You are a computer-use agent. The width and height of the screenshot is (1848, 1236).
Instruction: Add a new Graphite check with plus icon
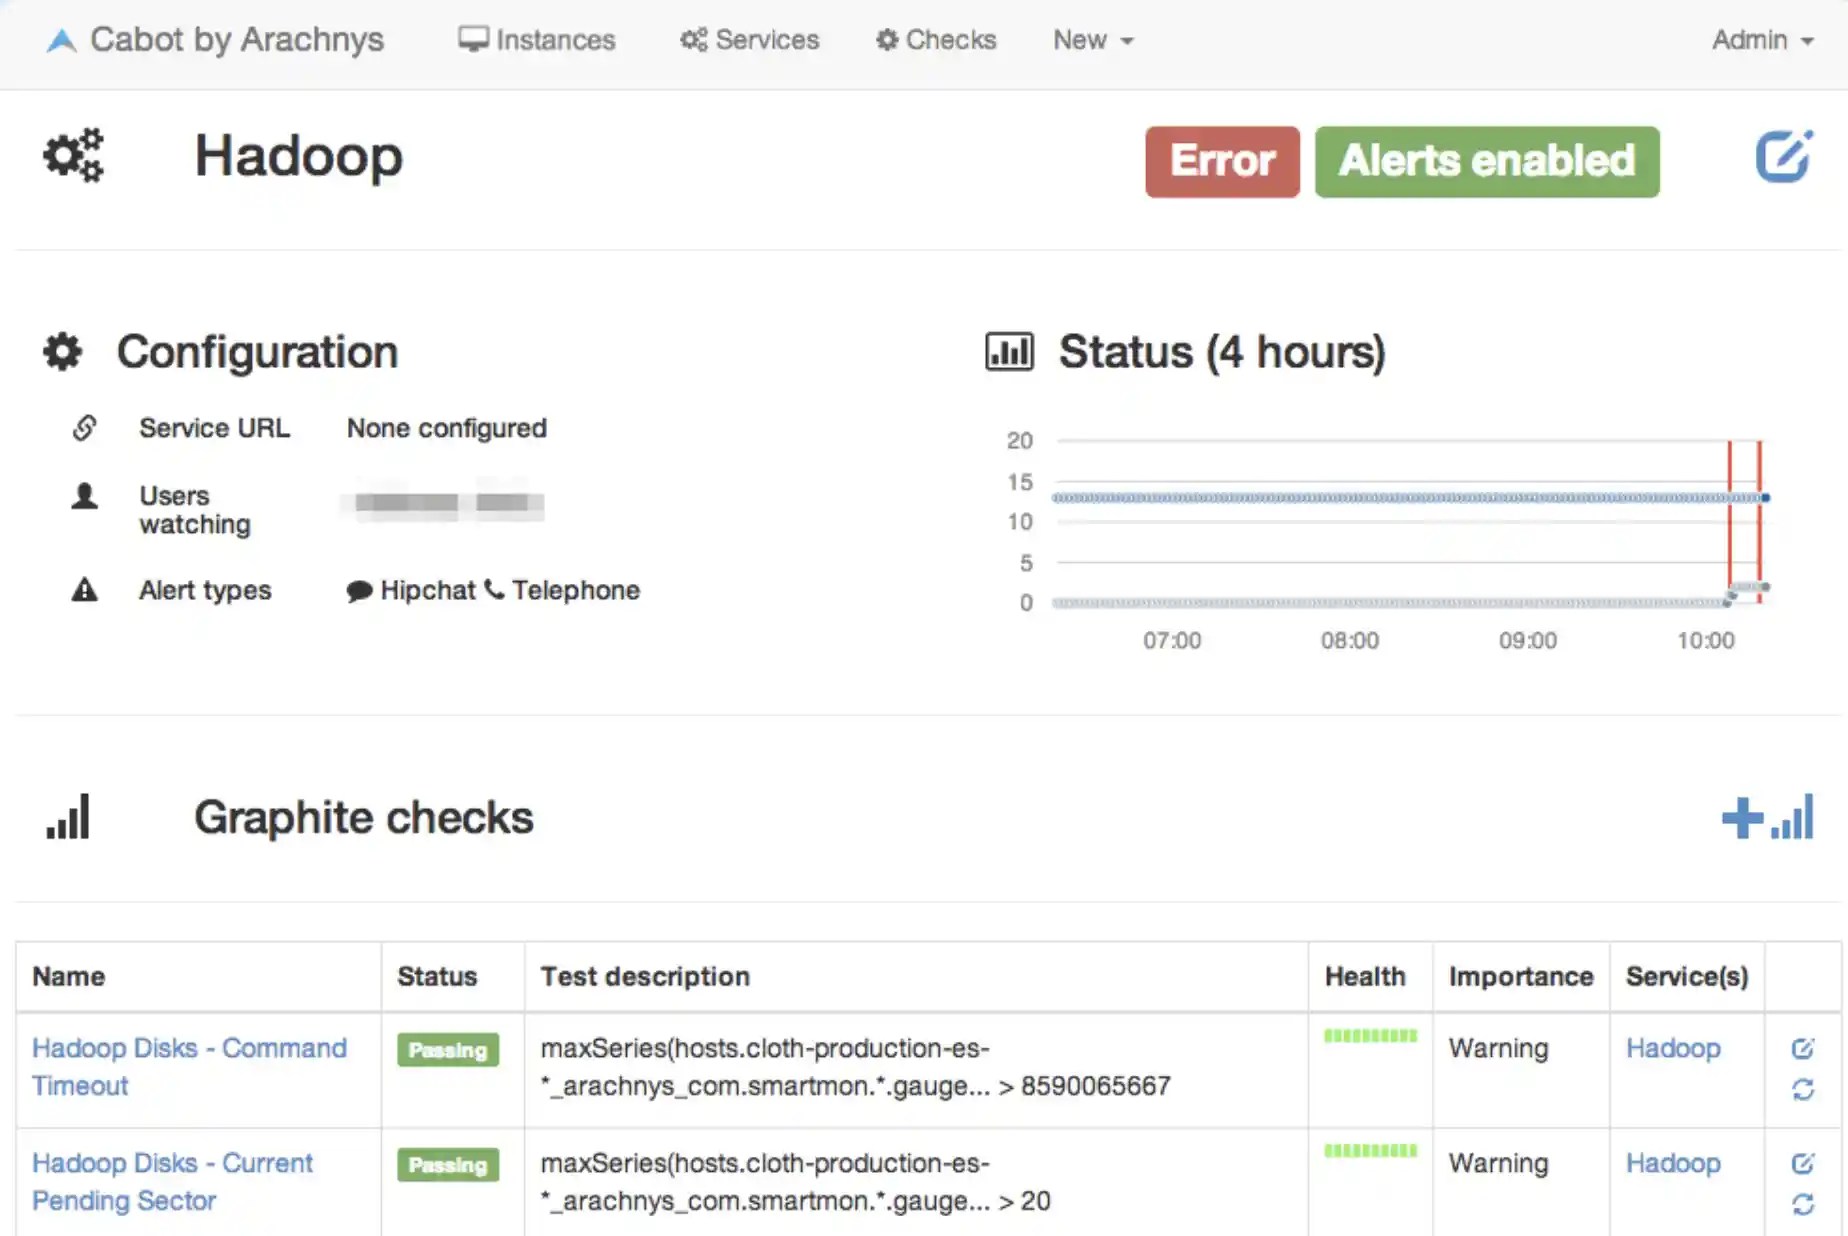[1768, 817]
